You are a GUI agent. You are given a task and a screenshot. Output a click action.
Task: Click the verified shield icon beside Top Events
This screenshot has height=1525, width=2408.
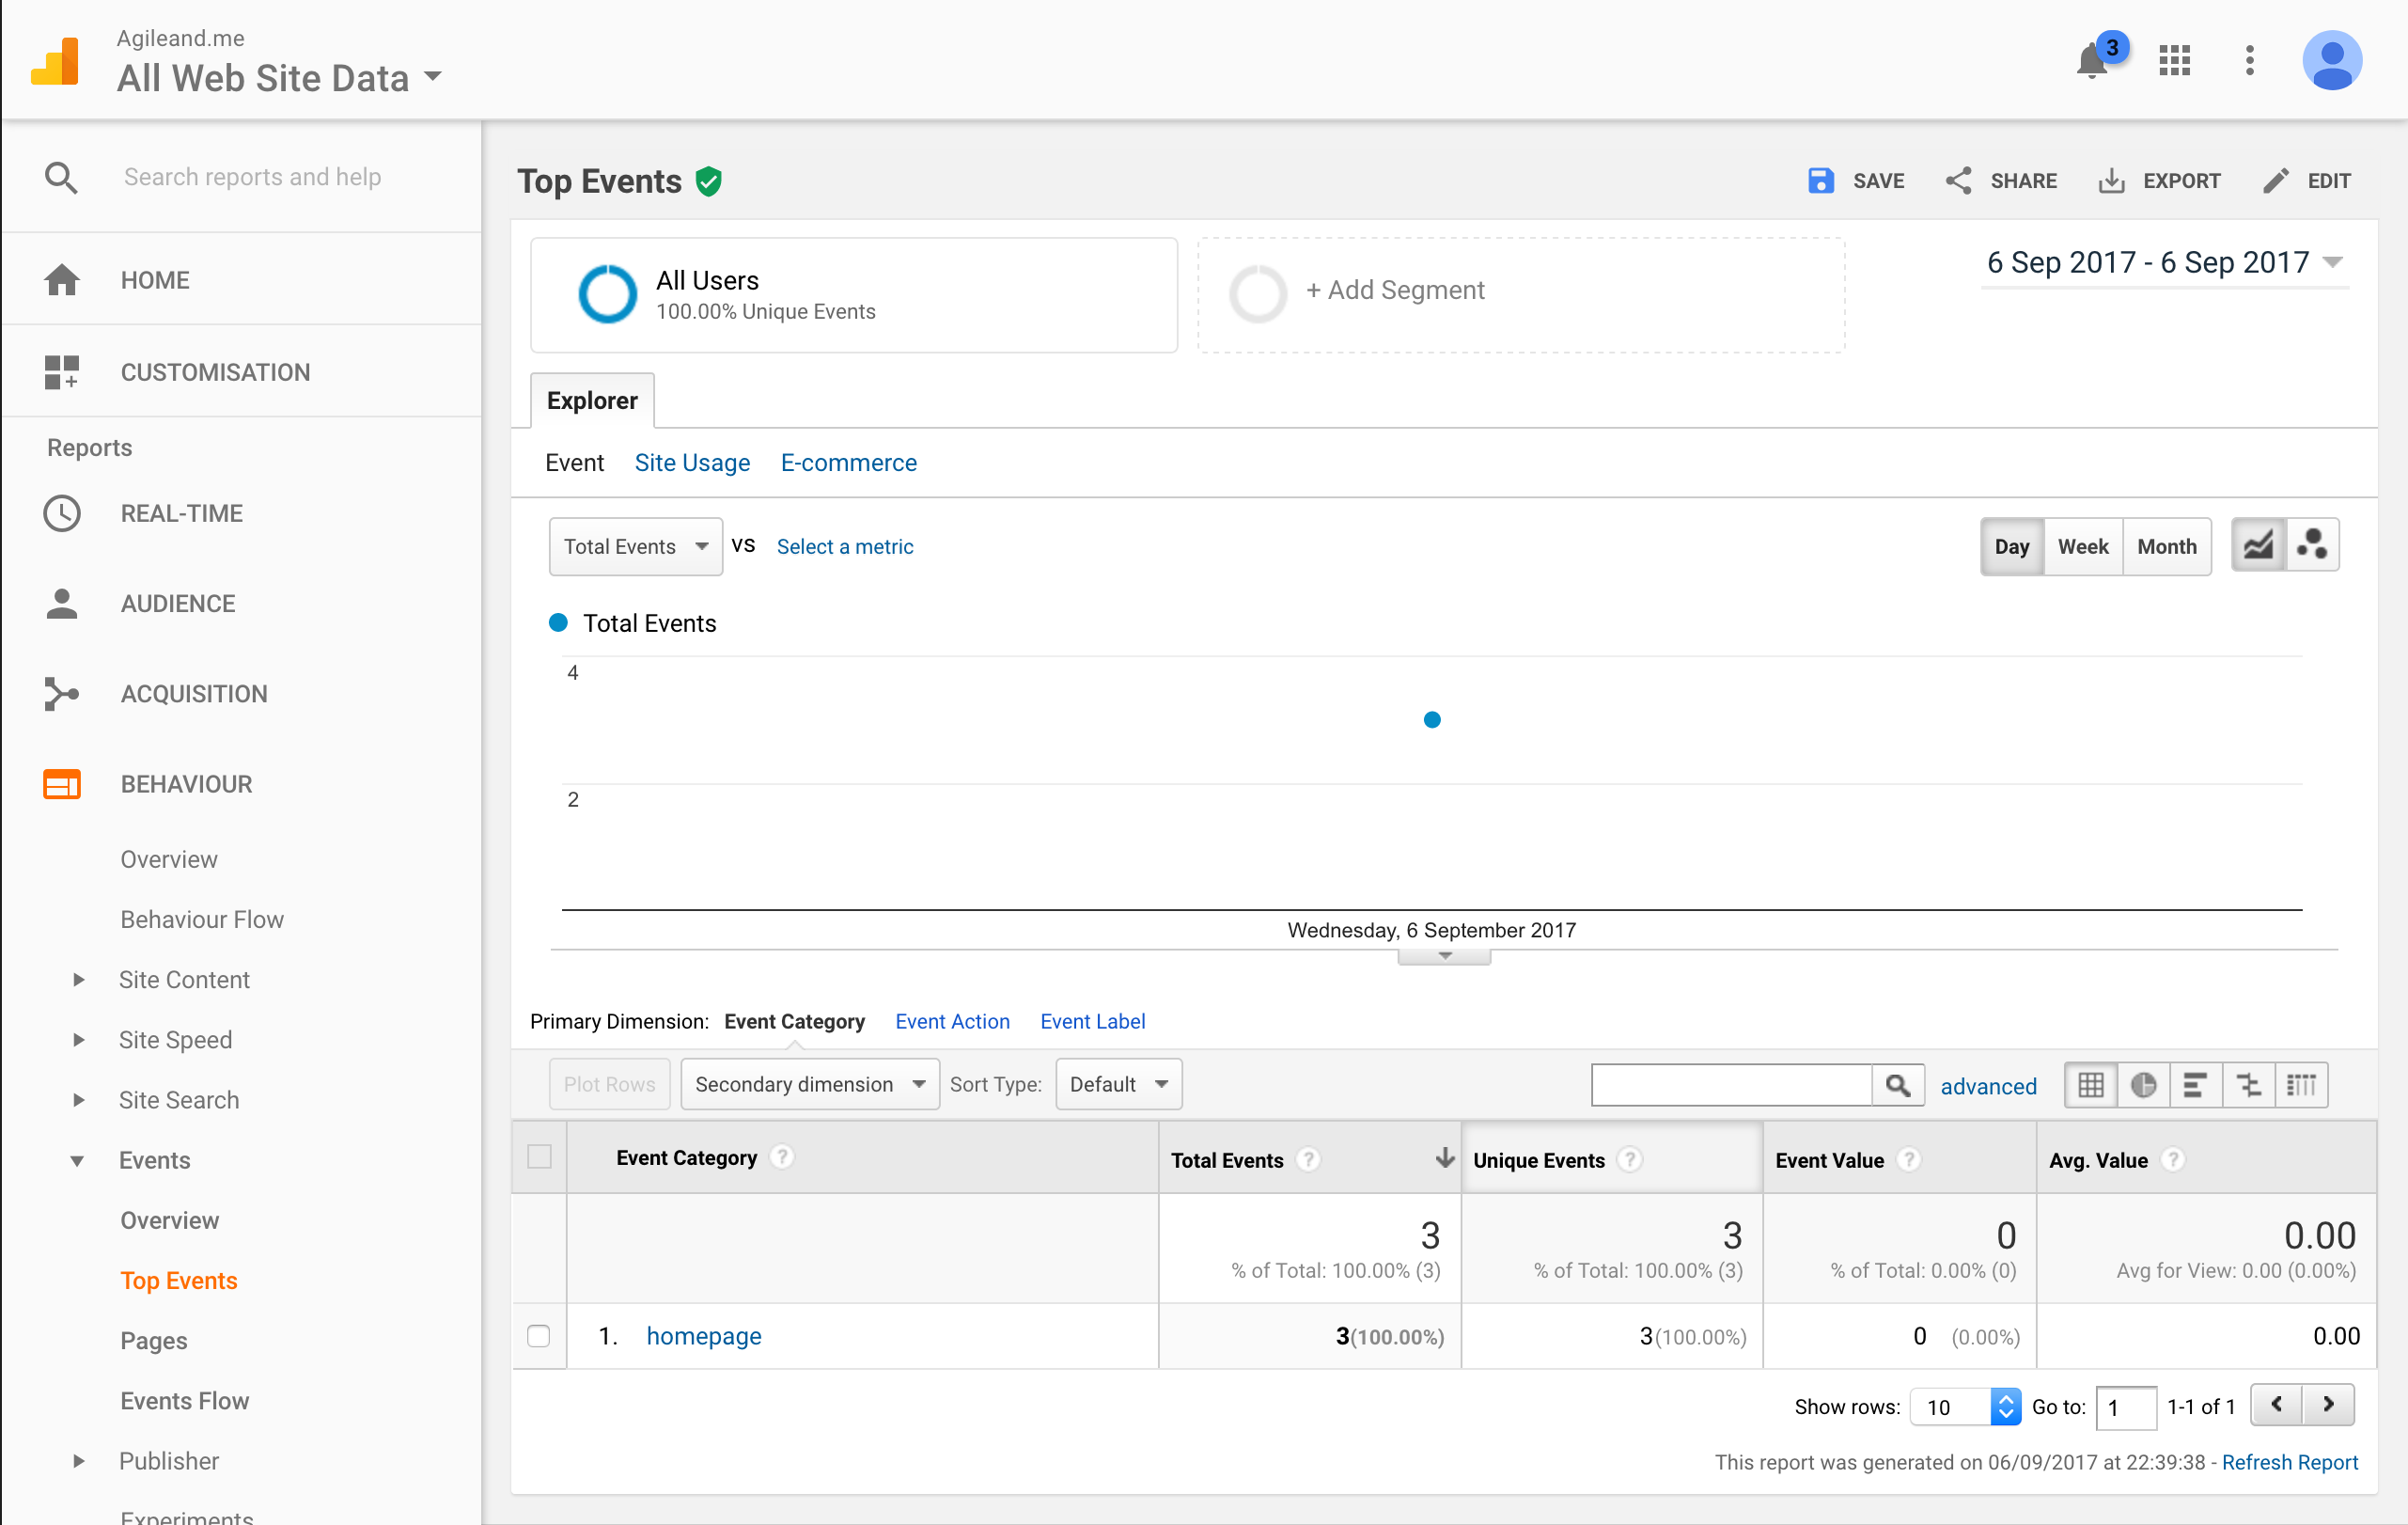(709, 181)
